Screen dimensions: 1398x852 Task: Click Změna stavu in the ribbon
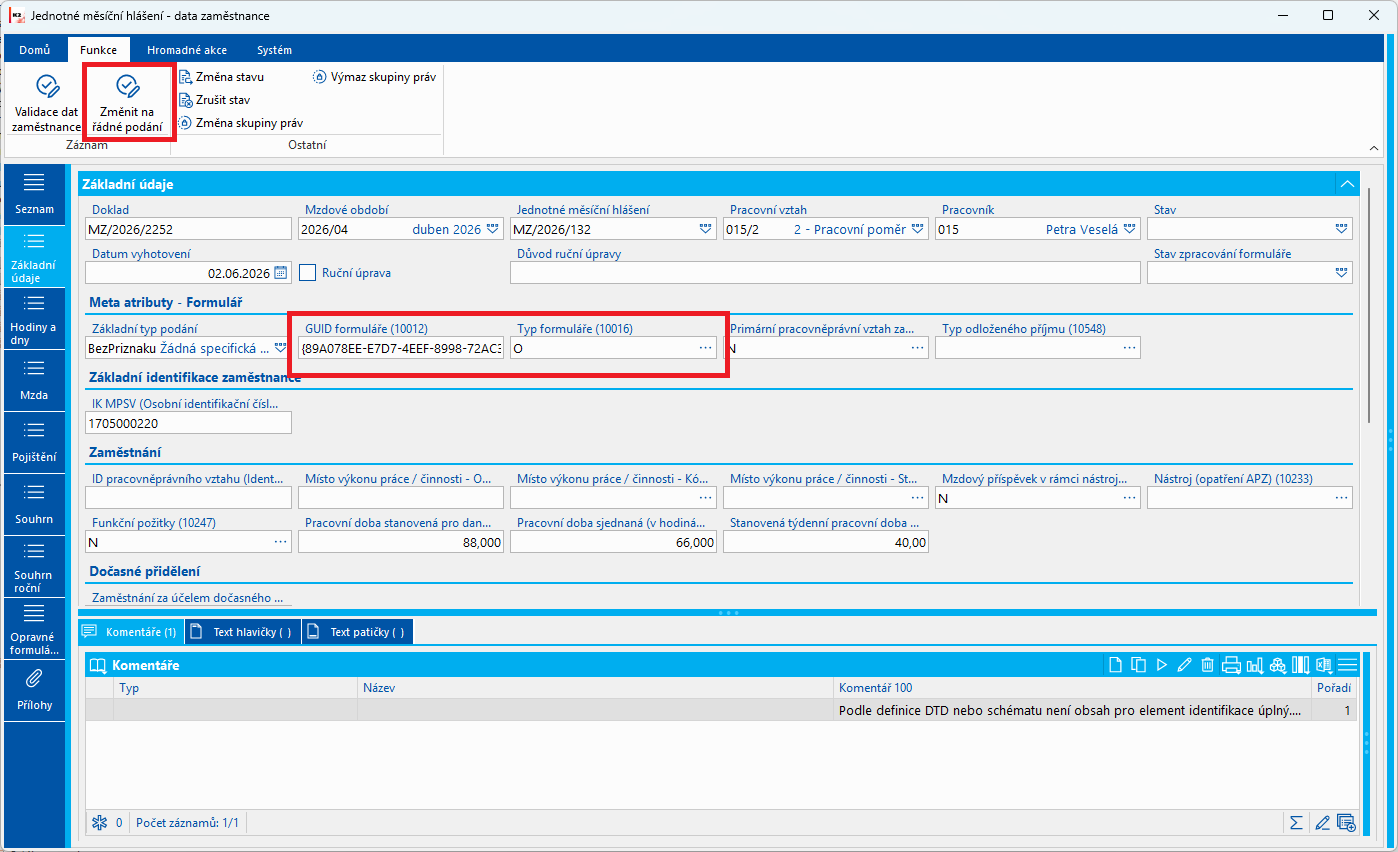click(x=221, y=77)
